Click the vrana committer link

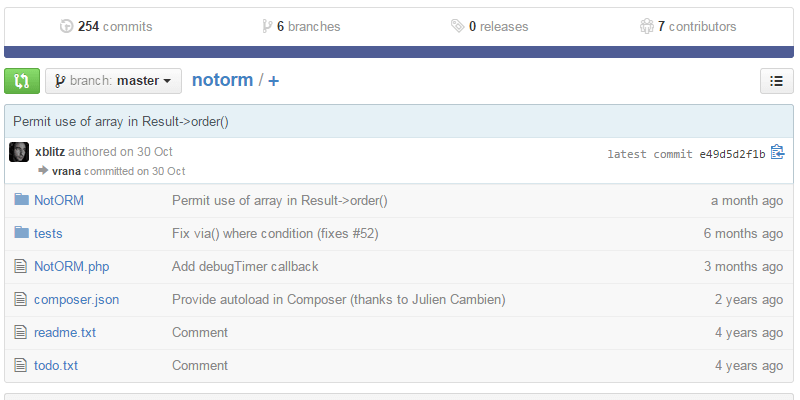coord(66,171)
